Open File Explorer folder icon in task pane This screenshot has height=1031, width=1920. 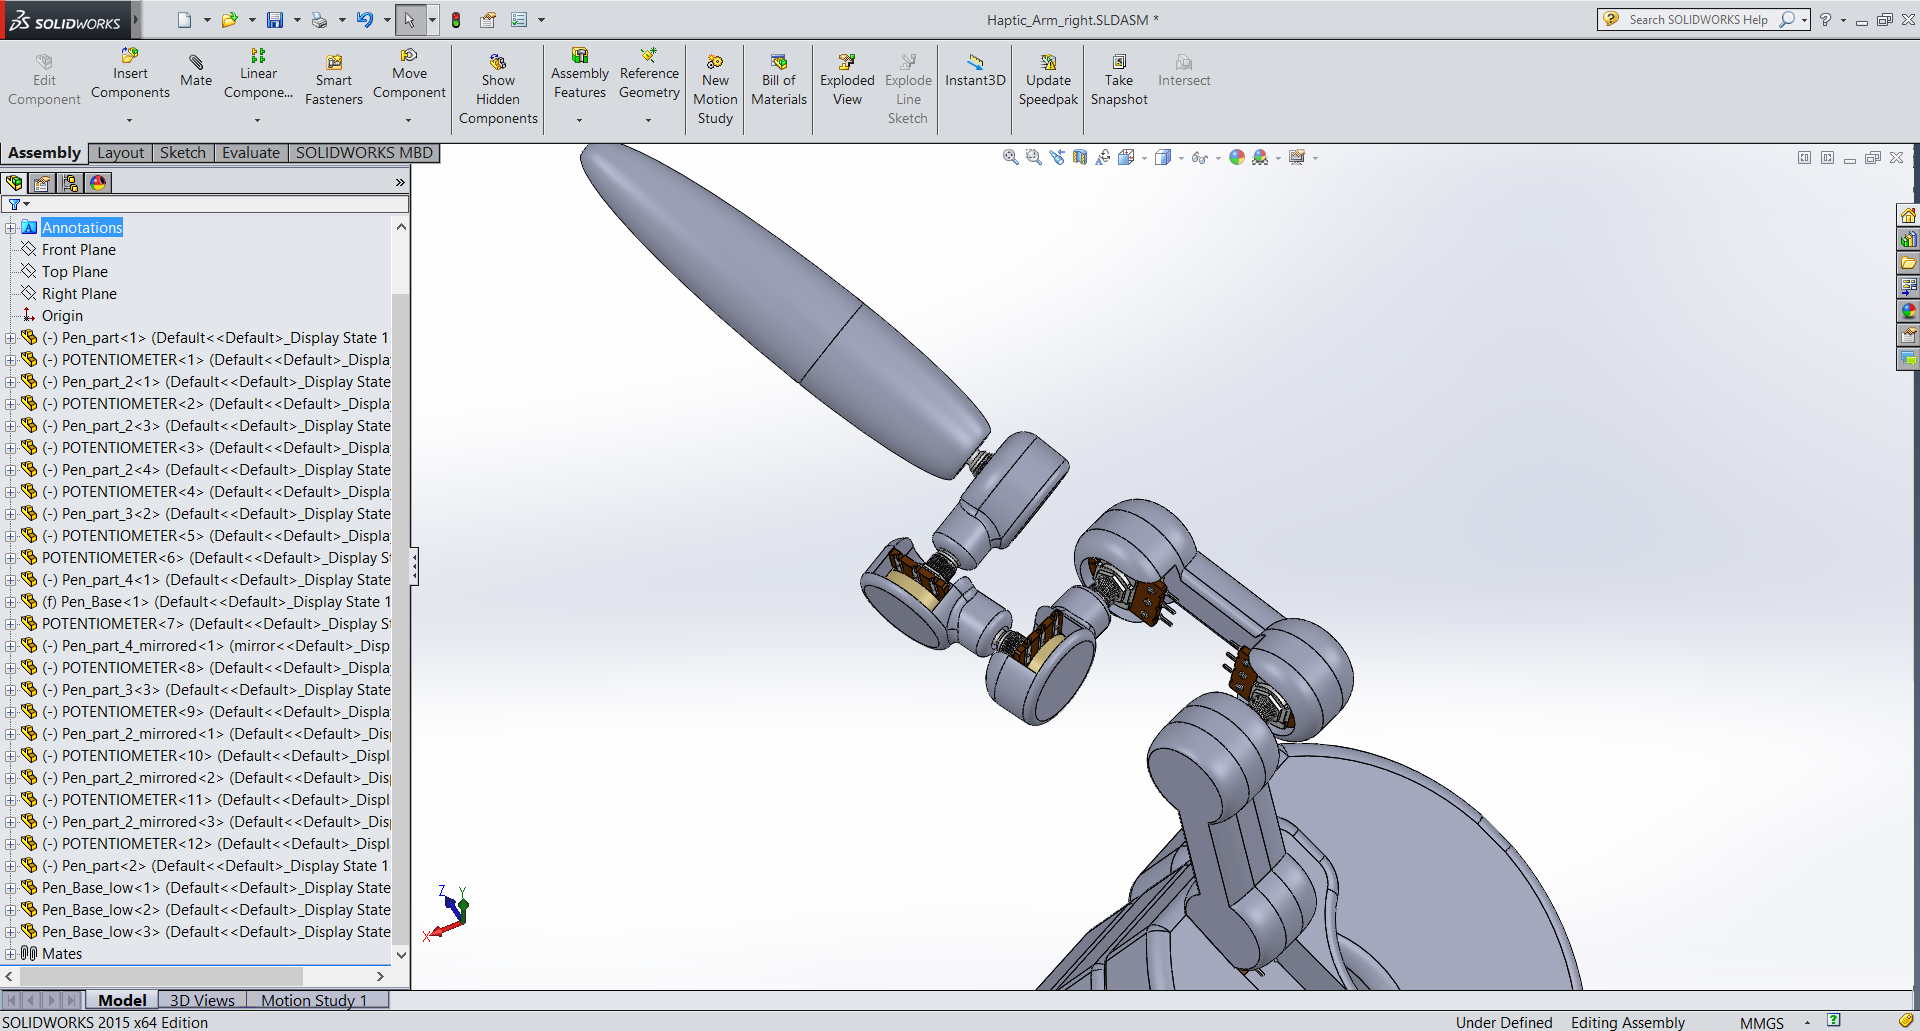(x=1908, y=263)
